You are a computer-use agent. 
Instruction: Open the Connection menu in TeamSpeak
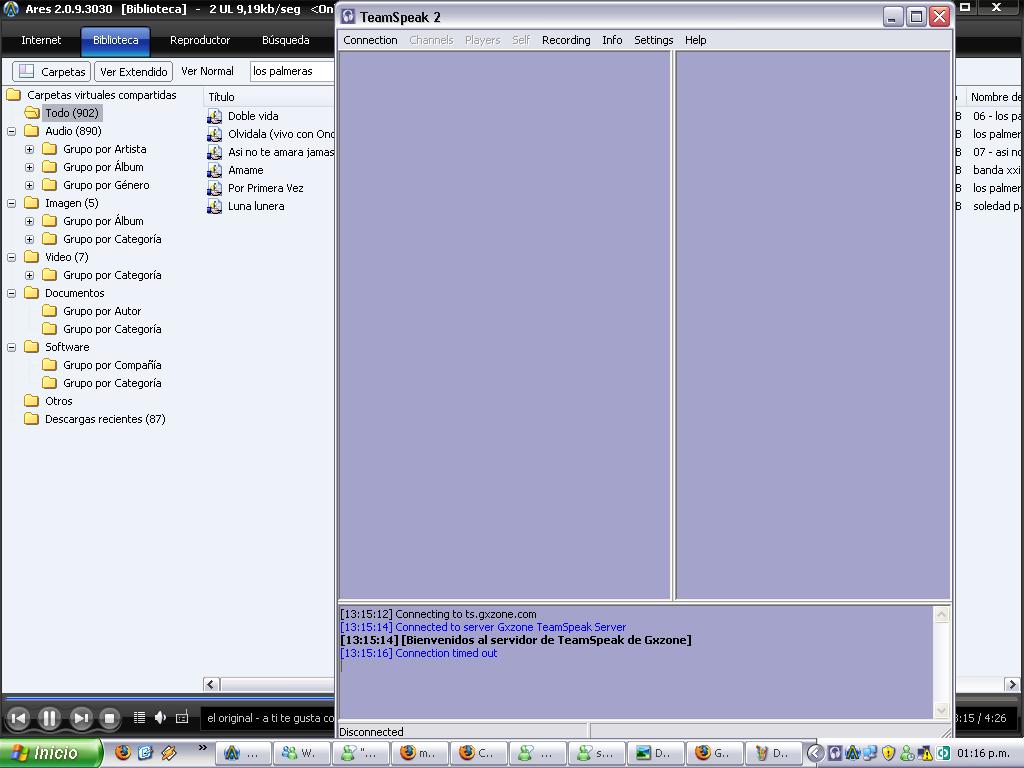tap(370, 40)
